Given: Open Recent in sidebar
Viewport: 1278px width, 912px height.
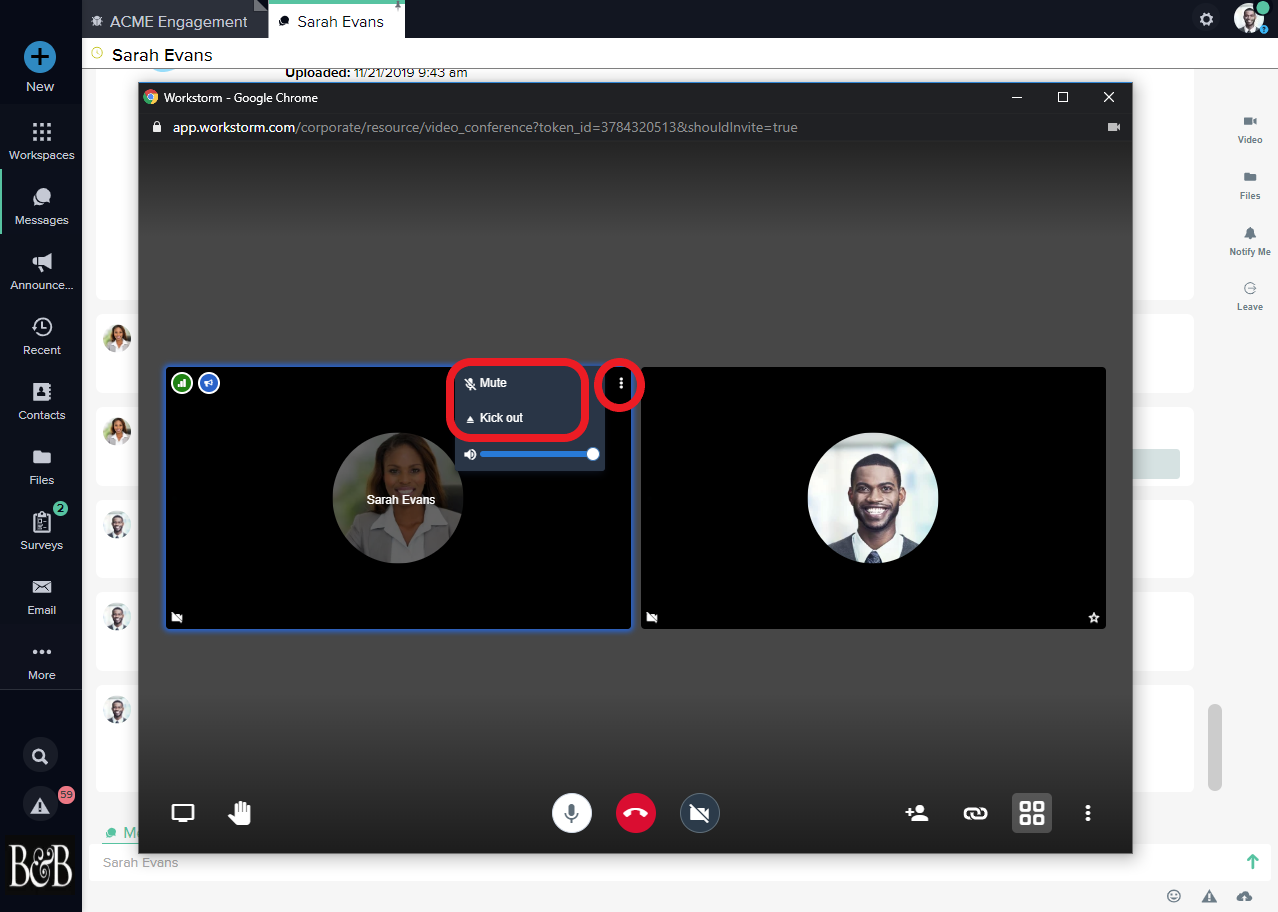Looking at the screenshot, I should tap(41, 336).
